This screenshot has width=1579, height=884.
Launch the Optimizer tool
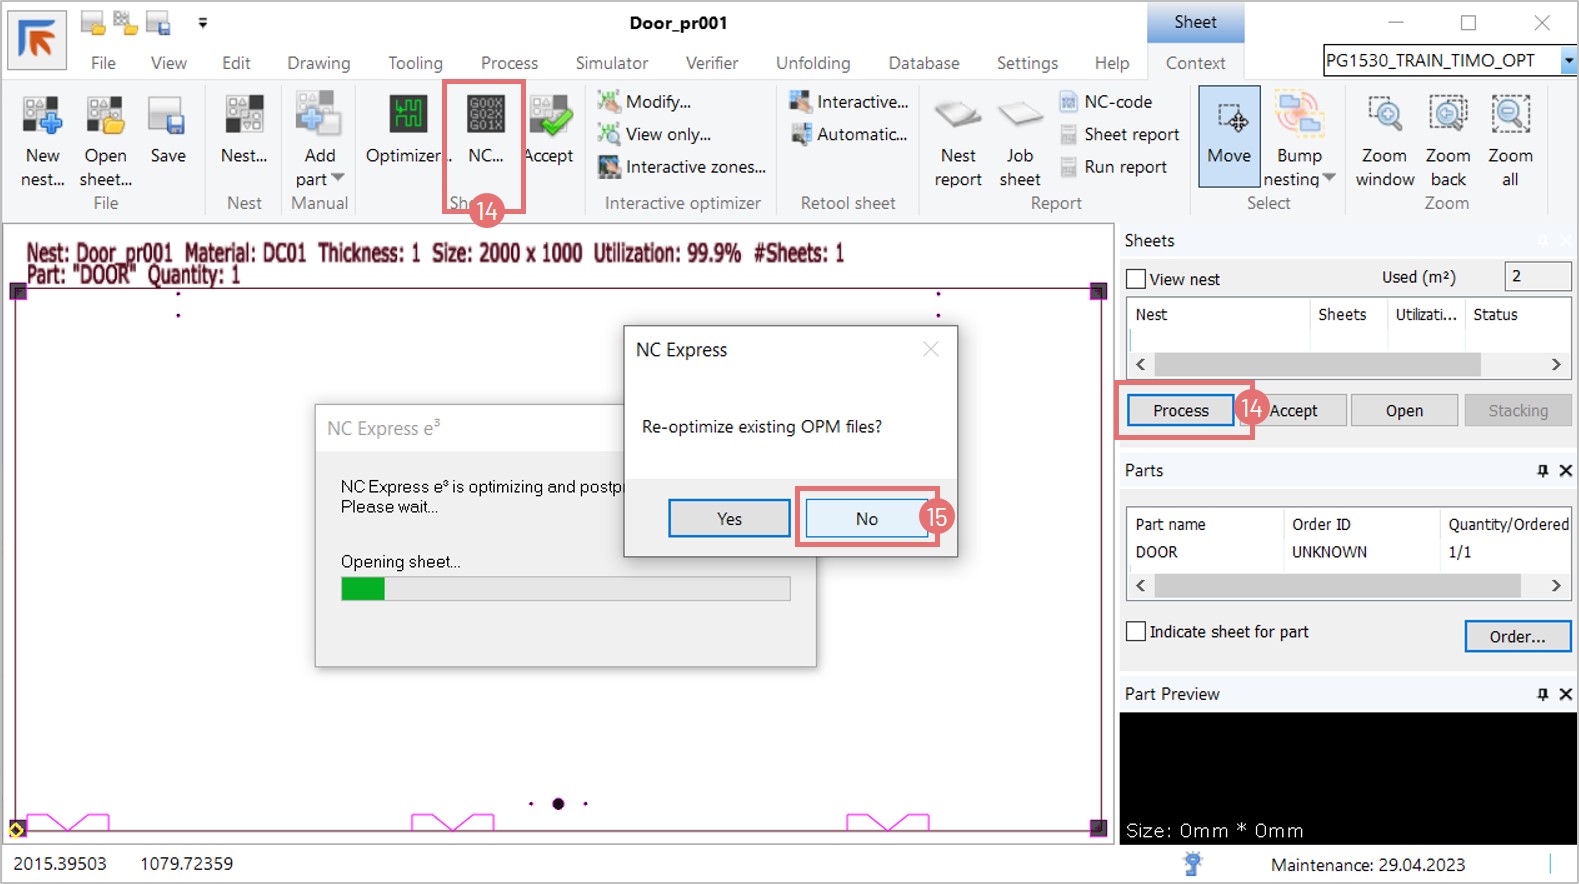[x=407, y=118]
